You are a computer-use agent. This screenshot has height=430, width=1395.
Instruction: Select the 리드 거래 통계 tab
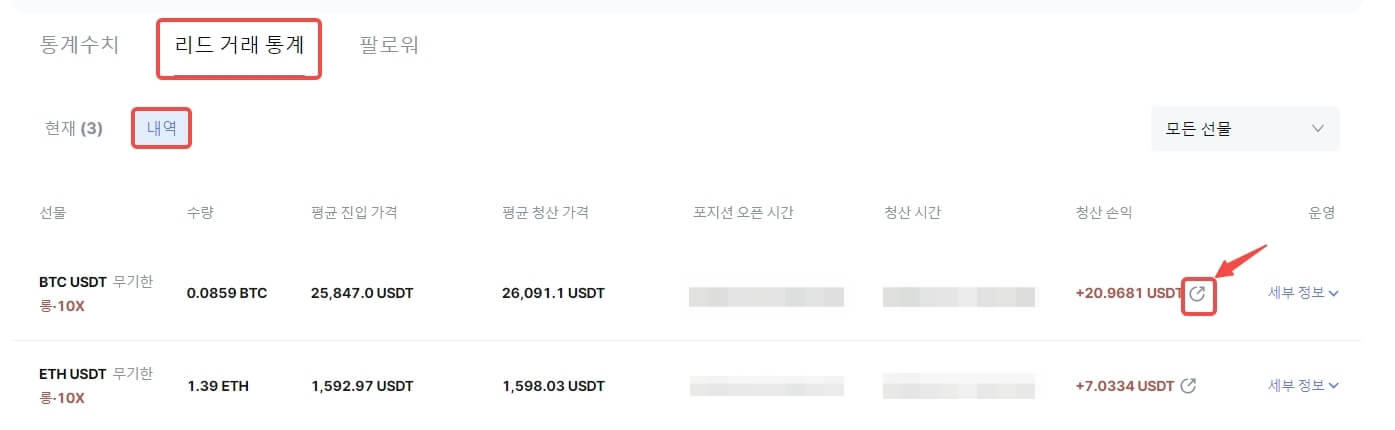tap(239, 46)
